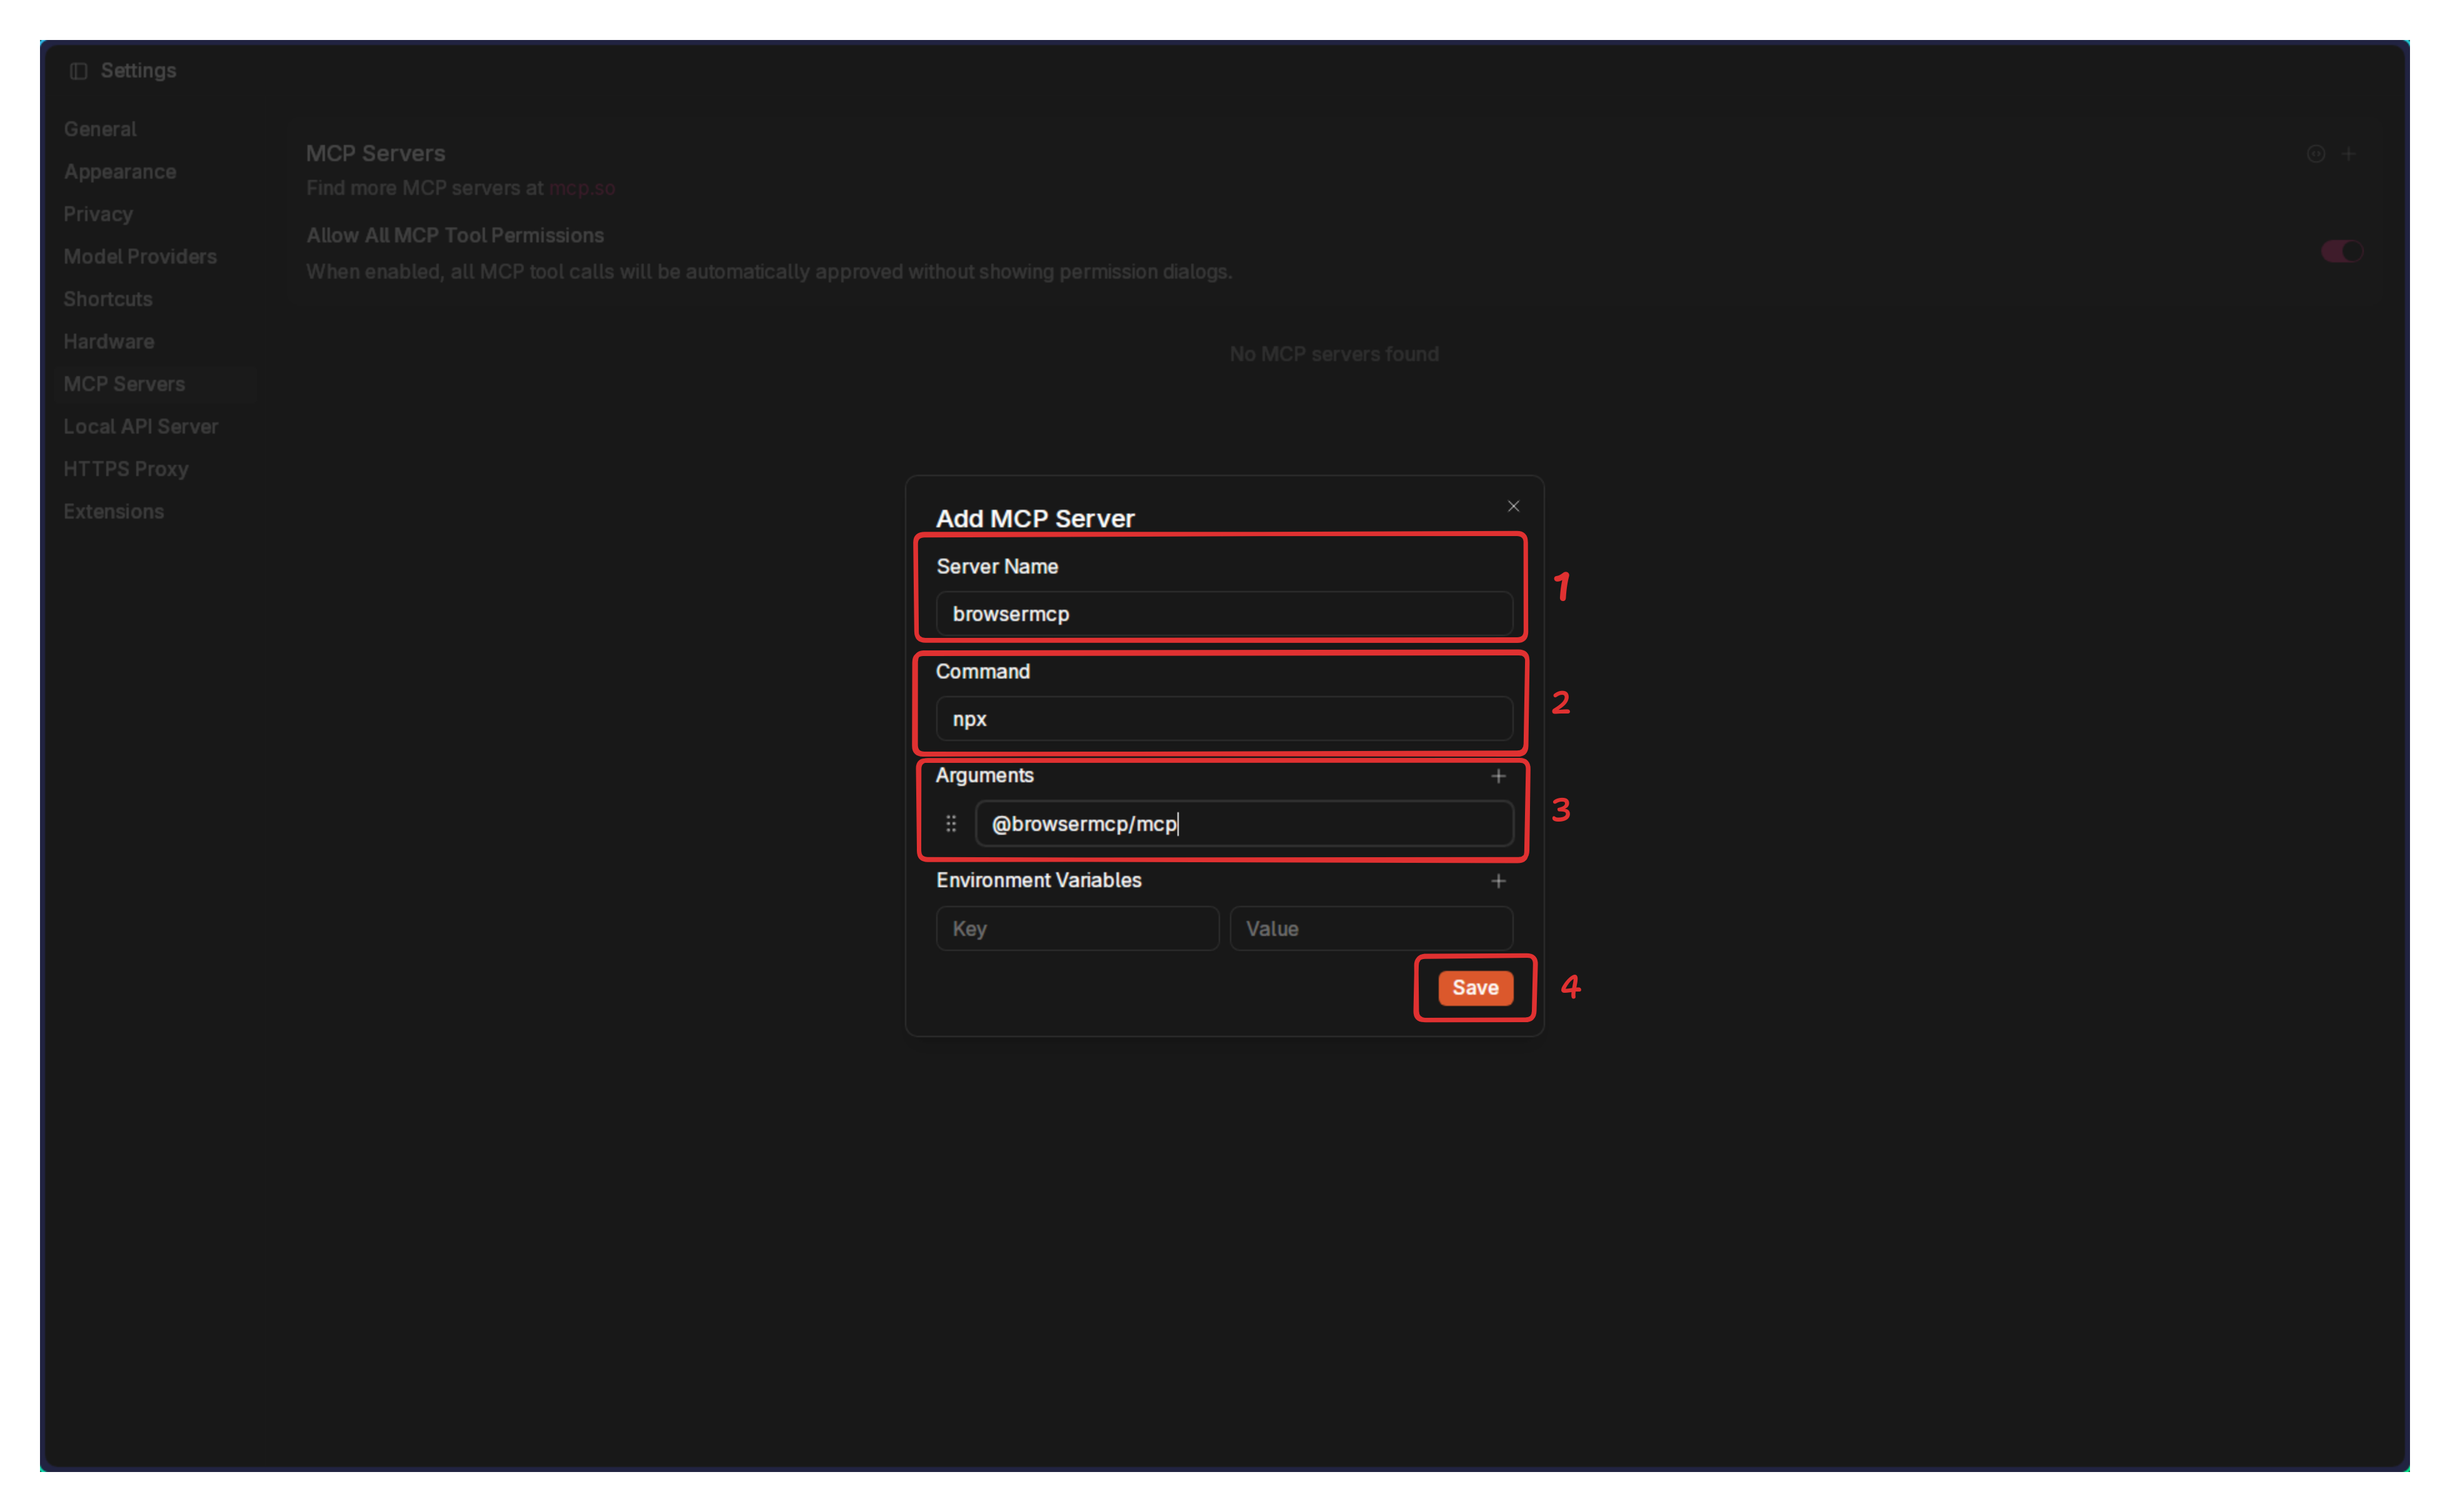Open the Shortcuts settings section
The height and width of the screenshot is (1512, 2450).
107,298
